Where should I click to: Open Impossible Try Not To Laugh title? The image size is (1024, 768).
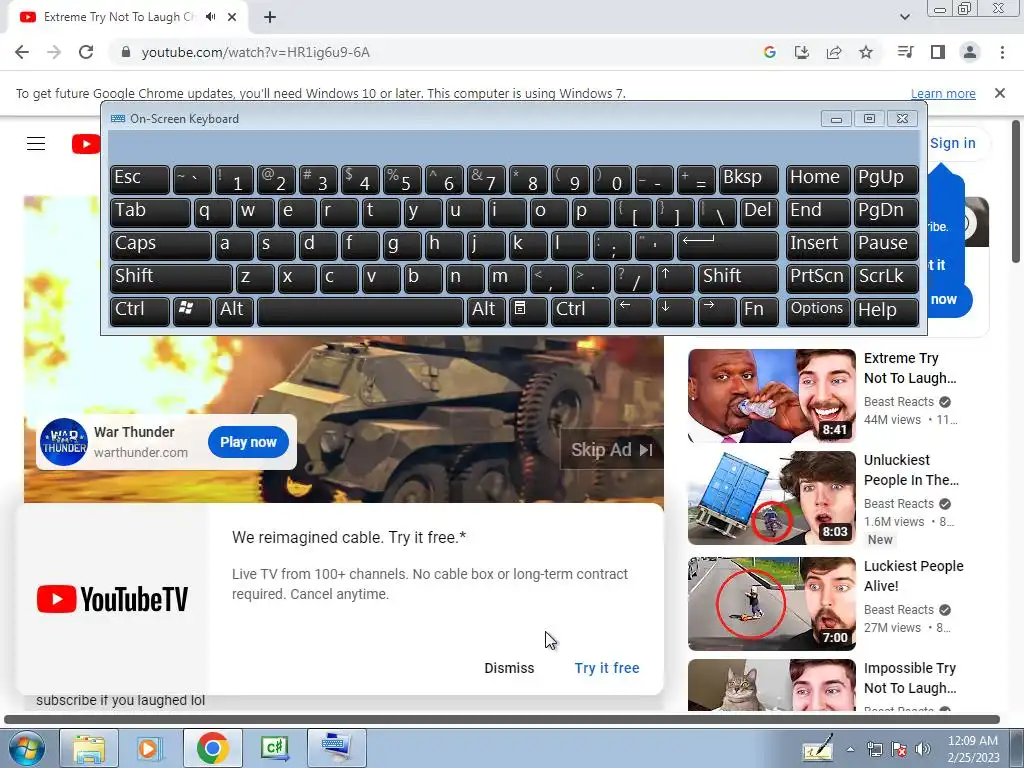[910, 678]
